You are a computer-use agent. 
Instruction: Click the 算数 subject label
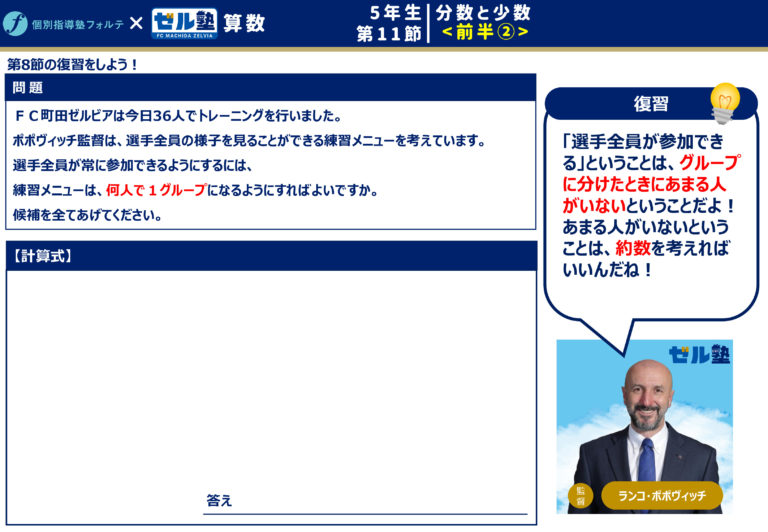point(244,24)
